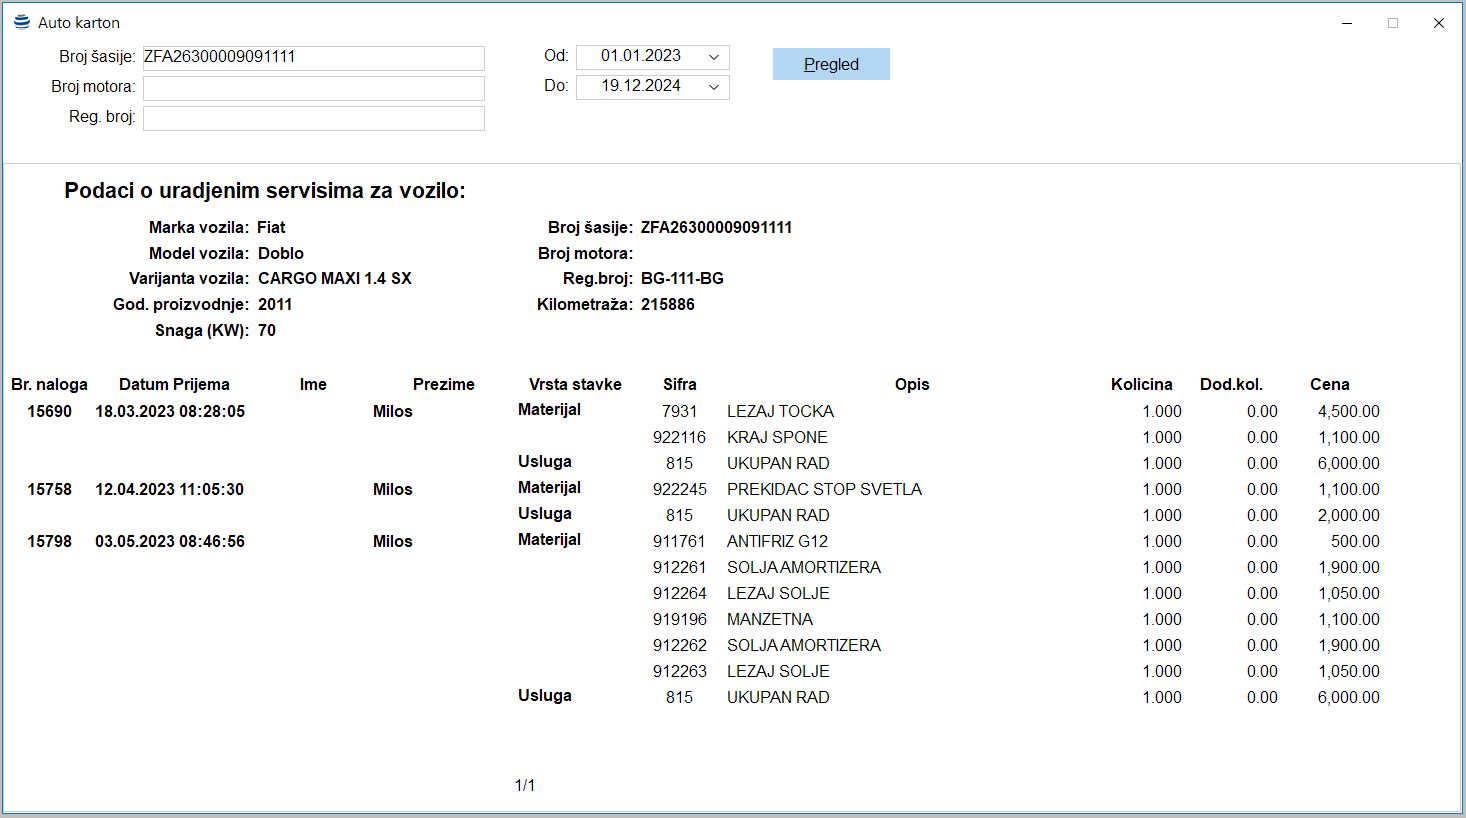Click the Cena column header
This screenshot has width=1466, height=818.
[x=1329, y=384]
